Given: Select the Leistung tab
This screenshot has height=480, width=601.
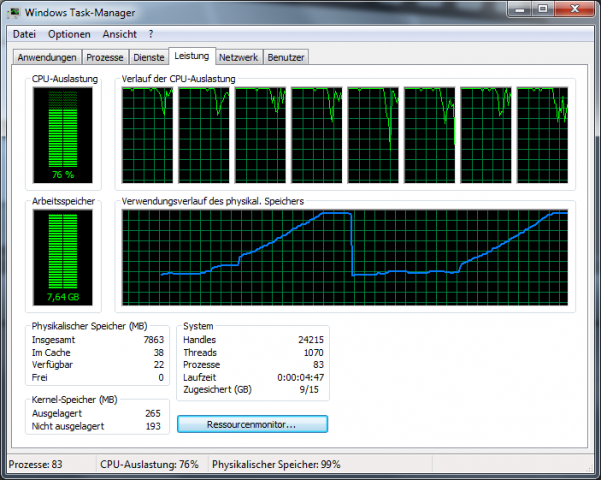Looking at the screenshot, I should coord(191,57).
